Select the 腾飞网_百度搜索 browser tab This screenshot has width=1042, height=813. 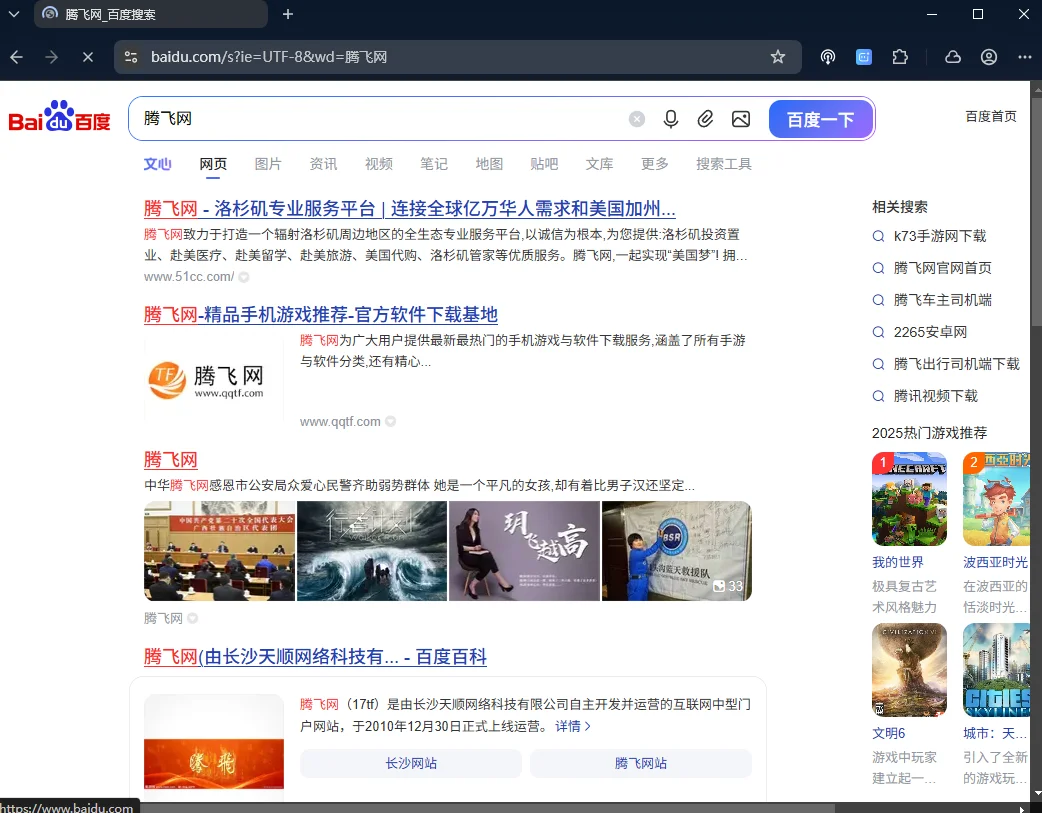click(x=151, y=14)
